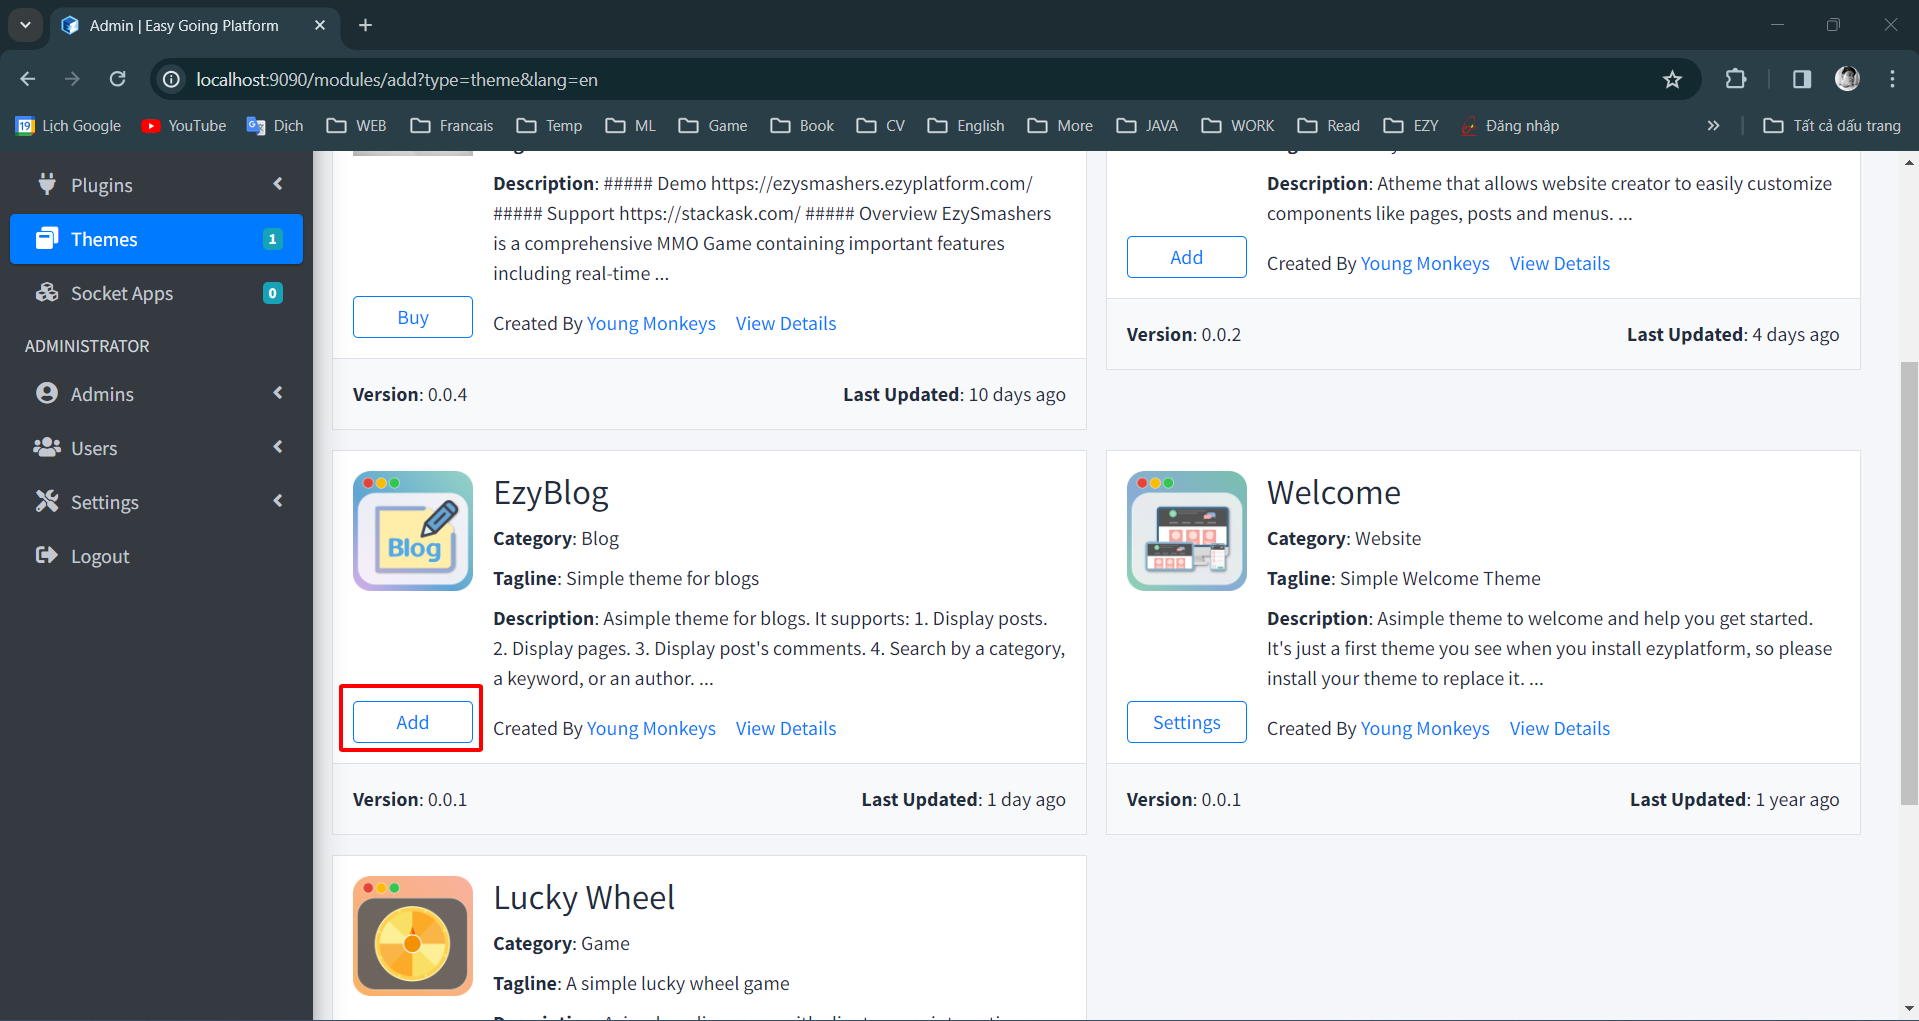Add the EzyBlog theme

[412, 722]
